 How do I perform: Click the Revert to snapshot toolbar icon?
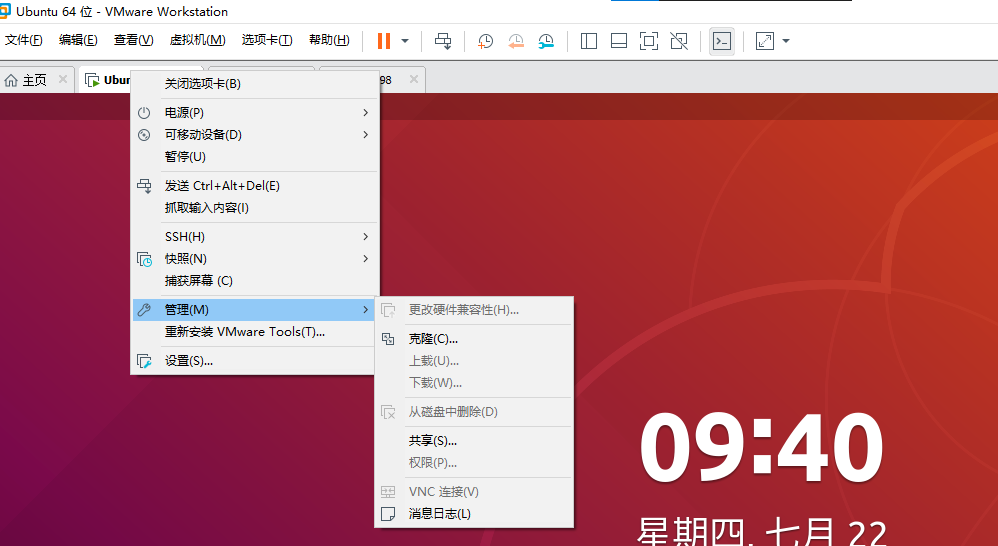coord(516,41)
